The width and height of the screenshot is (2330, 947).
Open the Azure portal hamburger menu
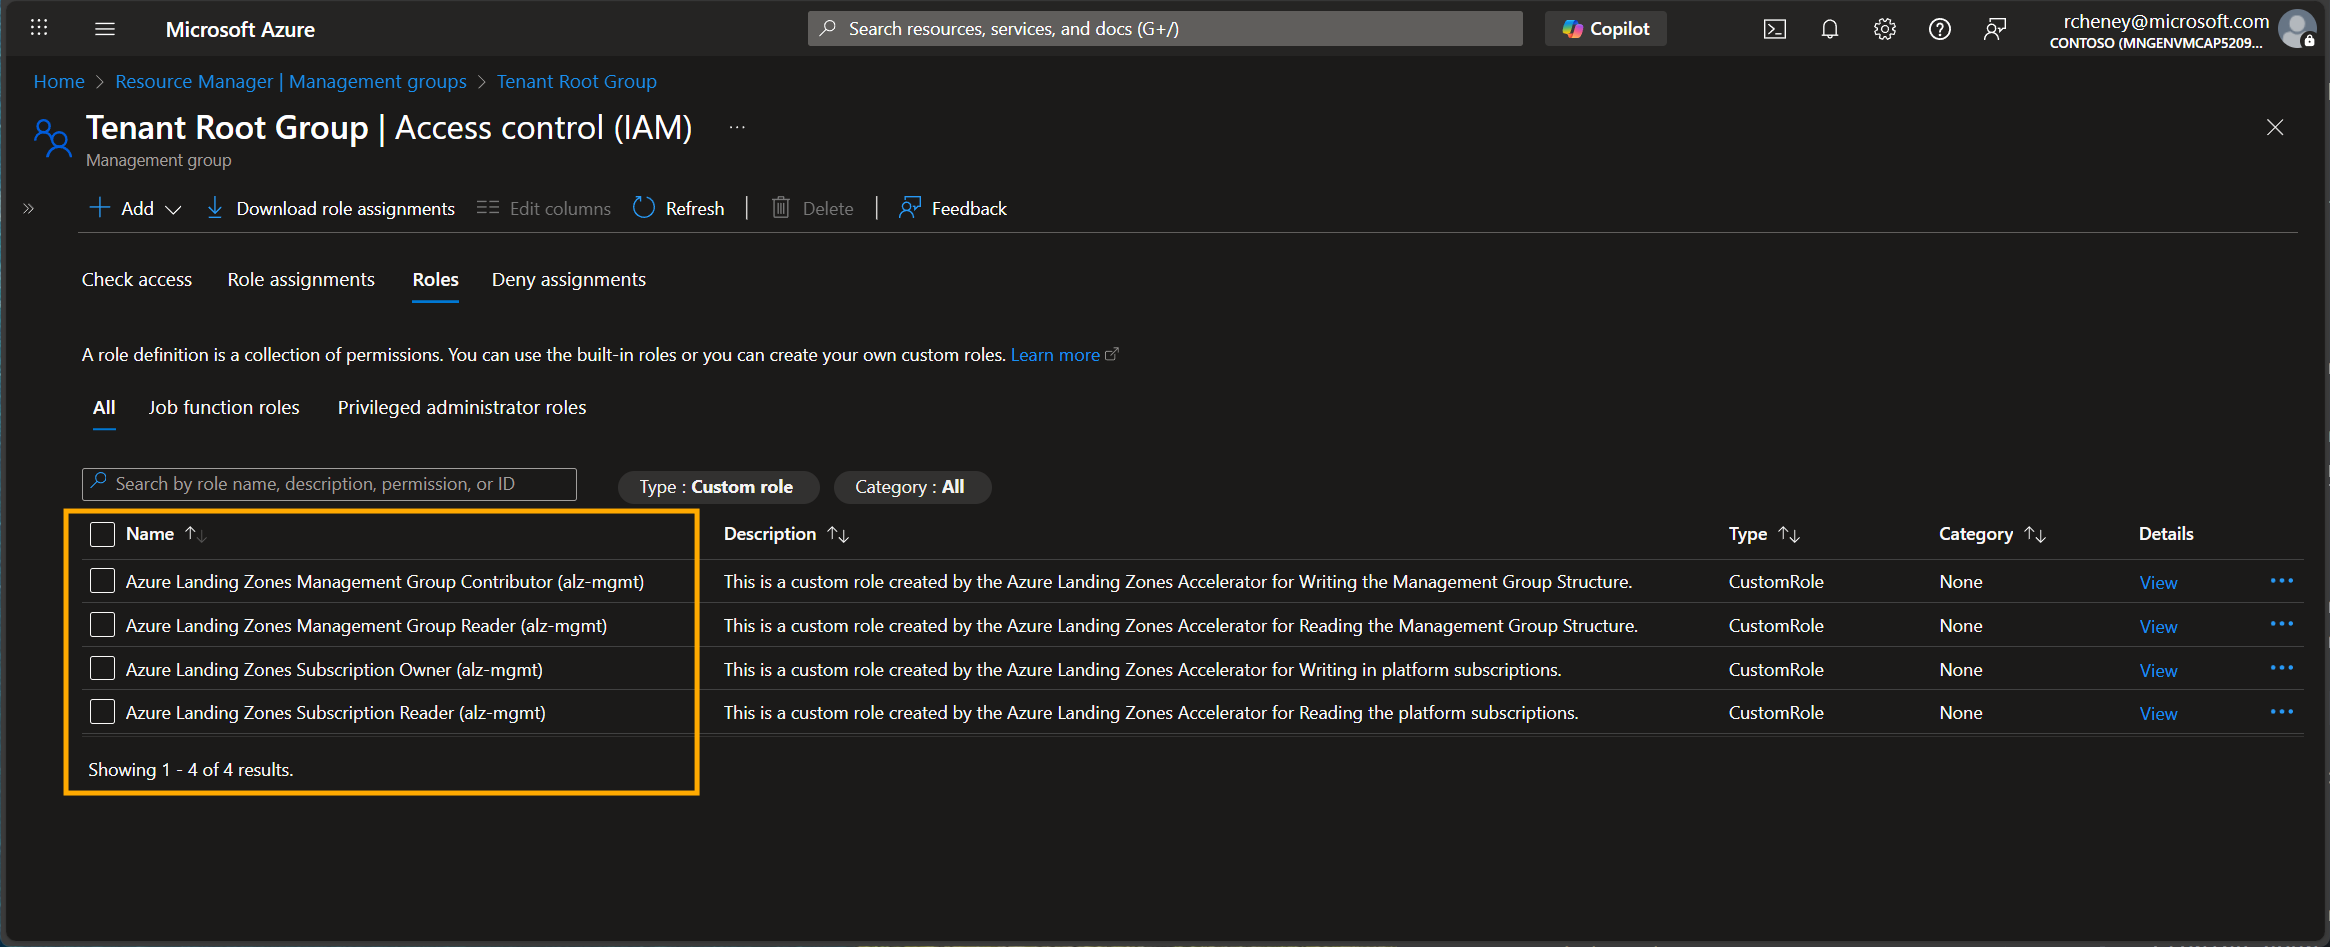click(105, 29)
